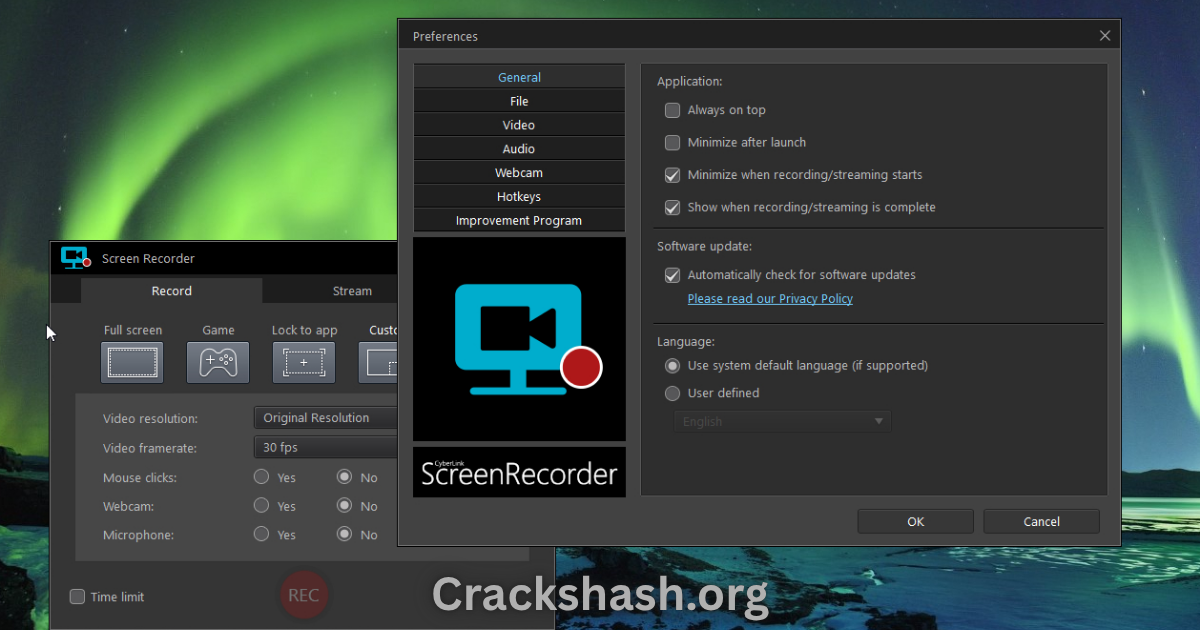Image resolution: width=1200 pixels, height=630 pixels.
Task: Toggle Automatically check for software updates
Action: 673,275
